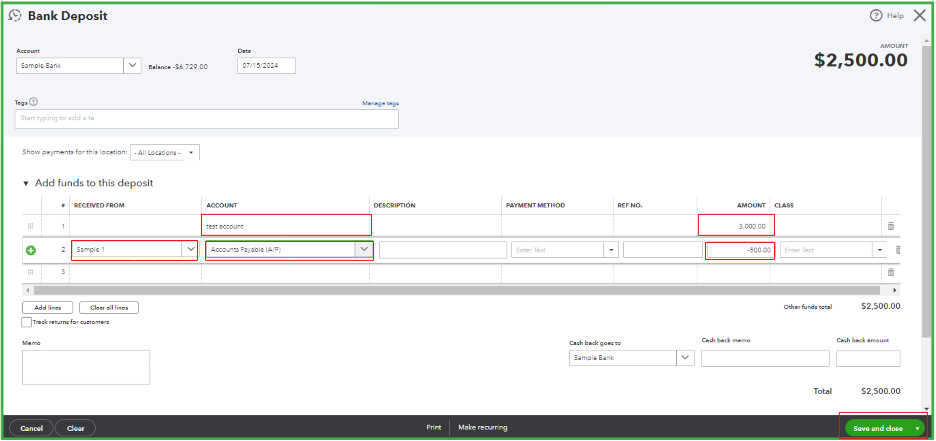
Task: Delete row 3 using trash icon
Action: click(891, 272)
